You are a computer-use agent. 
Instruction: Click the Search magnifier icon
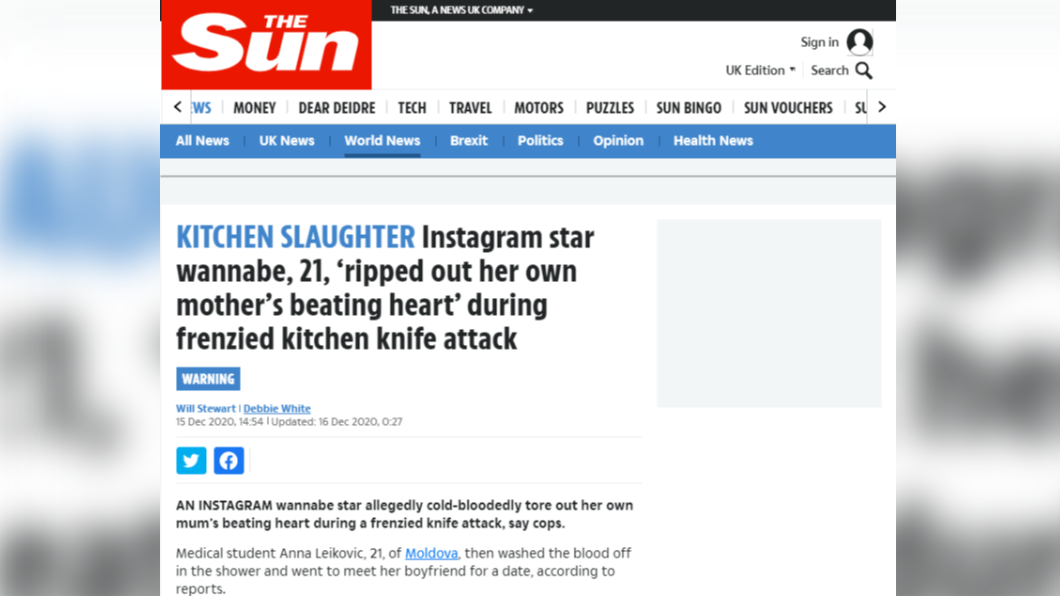click(863, 70)
